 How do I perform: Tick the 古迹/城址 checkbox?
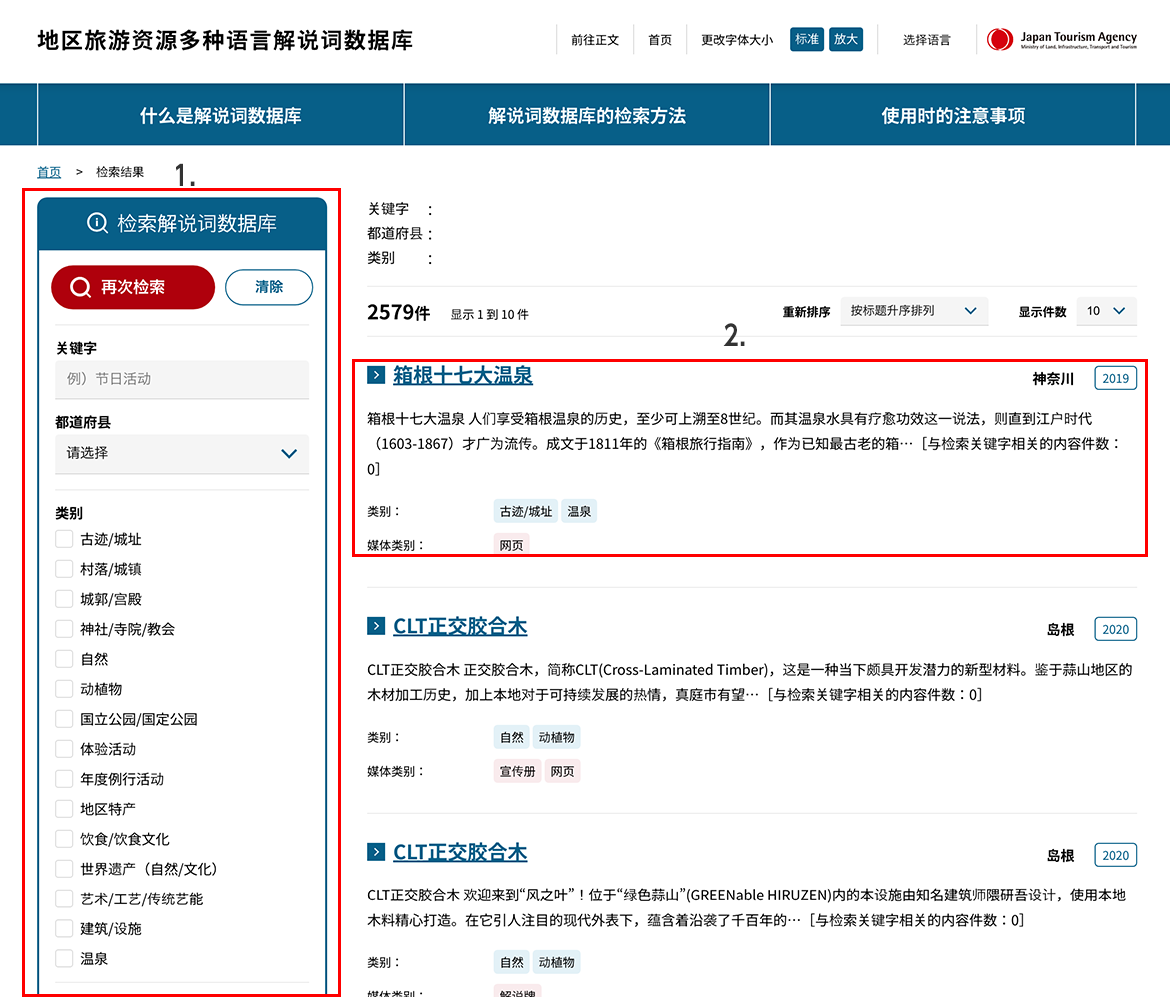(x=64, y=539)
